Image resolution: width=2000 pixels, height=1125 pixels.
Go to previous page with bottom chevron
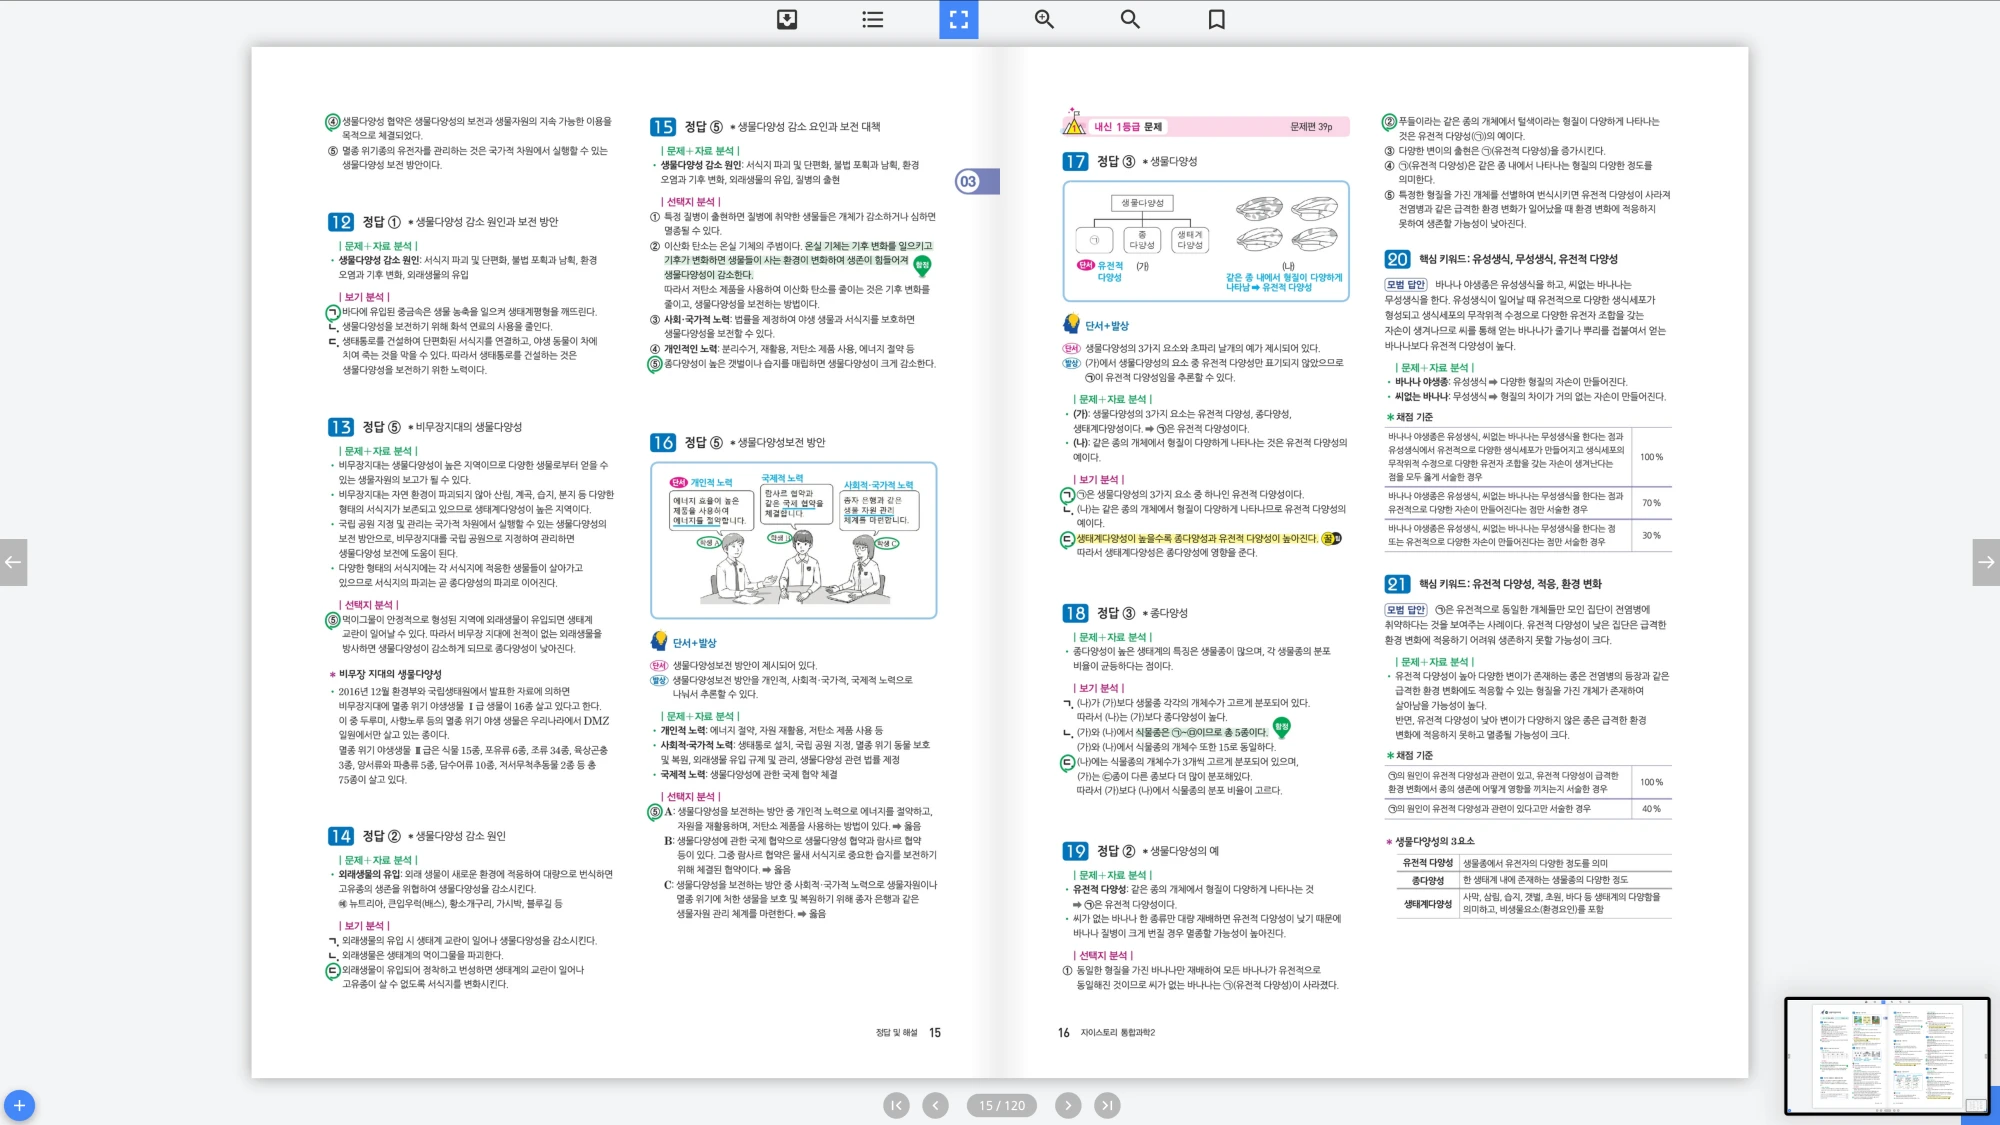tap(935, 1105)
